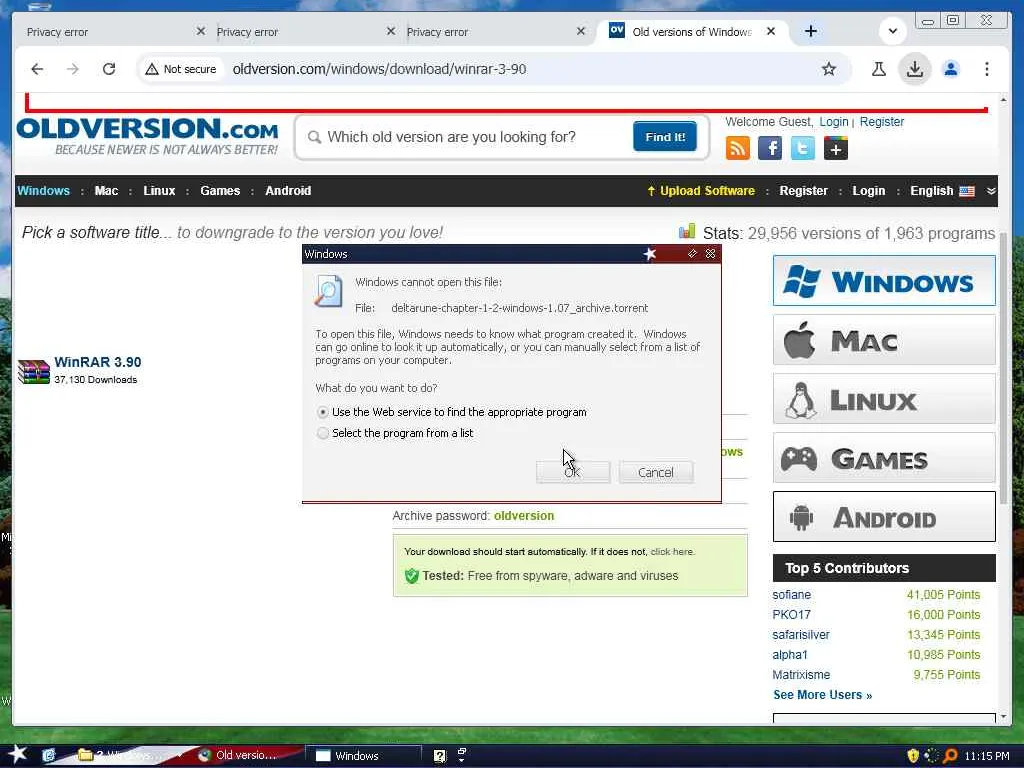Click See More Users link

pos(822,695)
